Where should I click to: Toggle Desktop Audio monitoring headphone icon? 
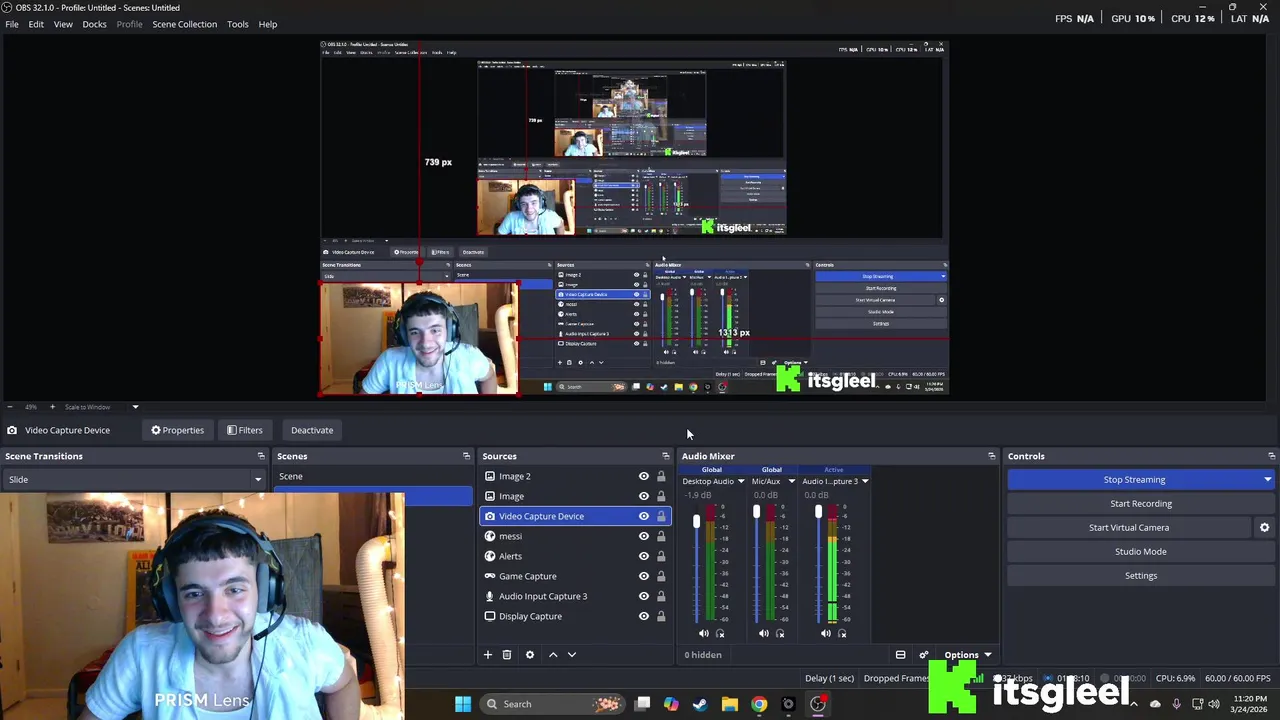coord(720,633)
